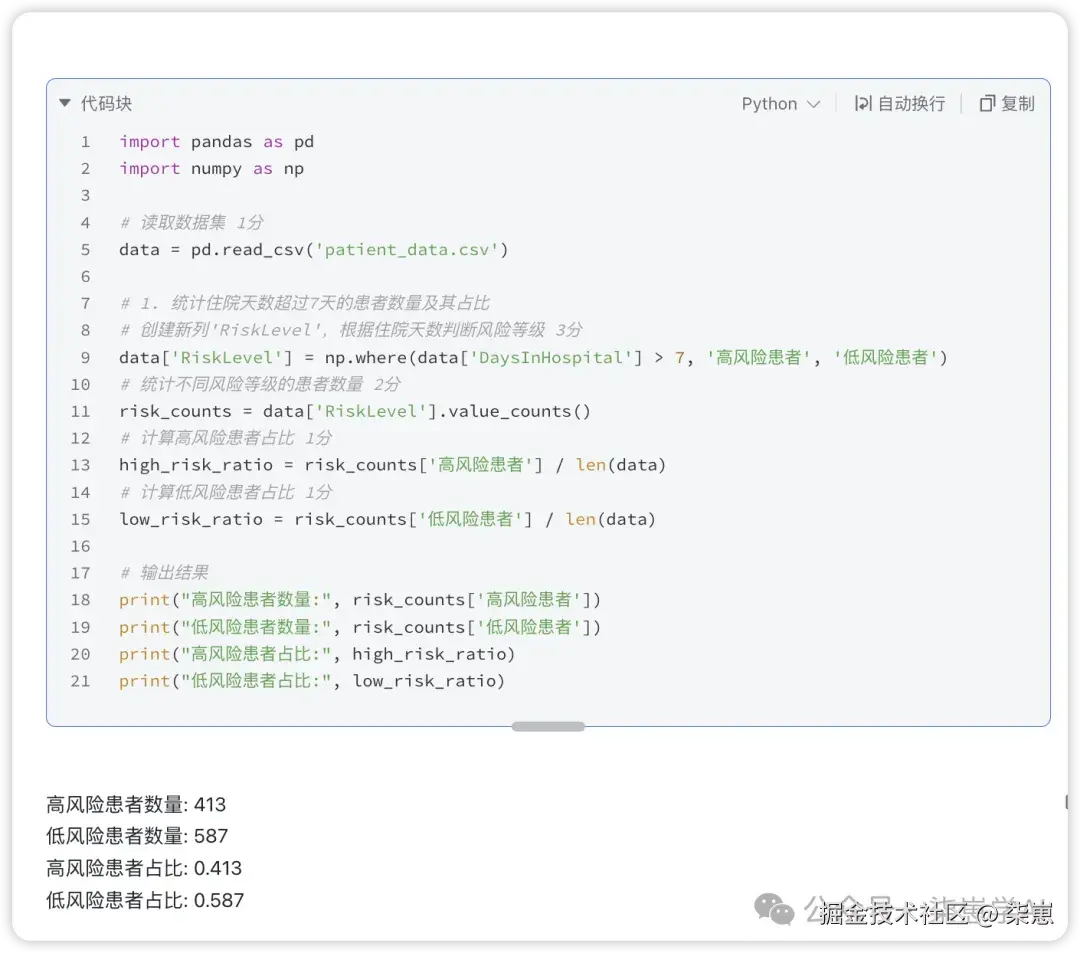Click 复制 to copy the code
Viewport: 1080px width, 953px height.
tap(1016, 103)
